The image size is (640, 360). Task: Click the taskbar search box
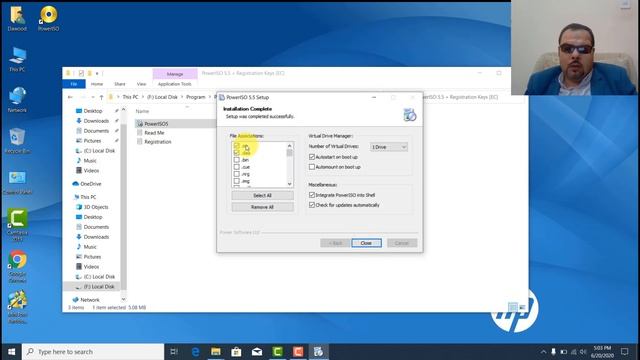click(x=93, y=351)
